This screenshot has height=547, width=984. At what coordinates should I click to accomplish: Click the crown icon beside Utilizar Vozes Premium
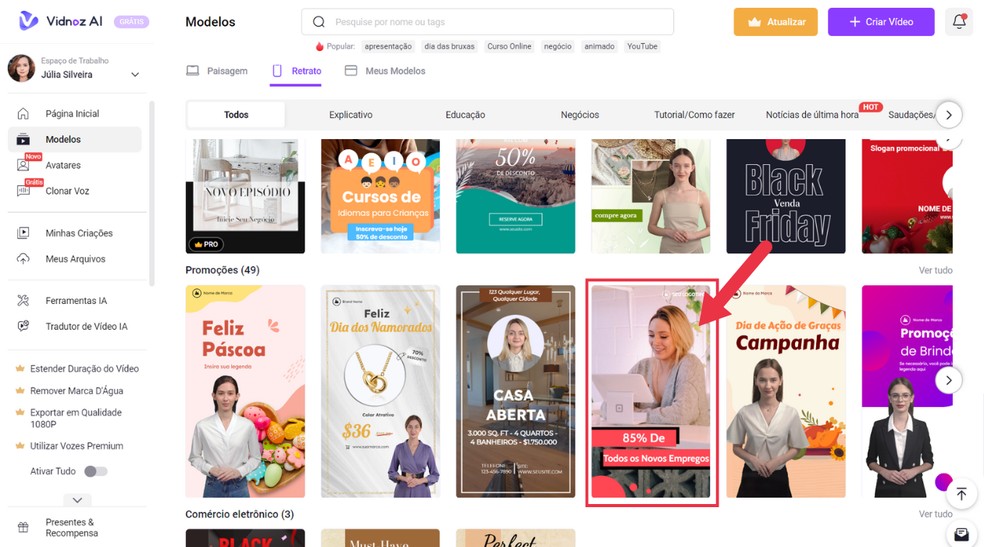[19, 446]
